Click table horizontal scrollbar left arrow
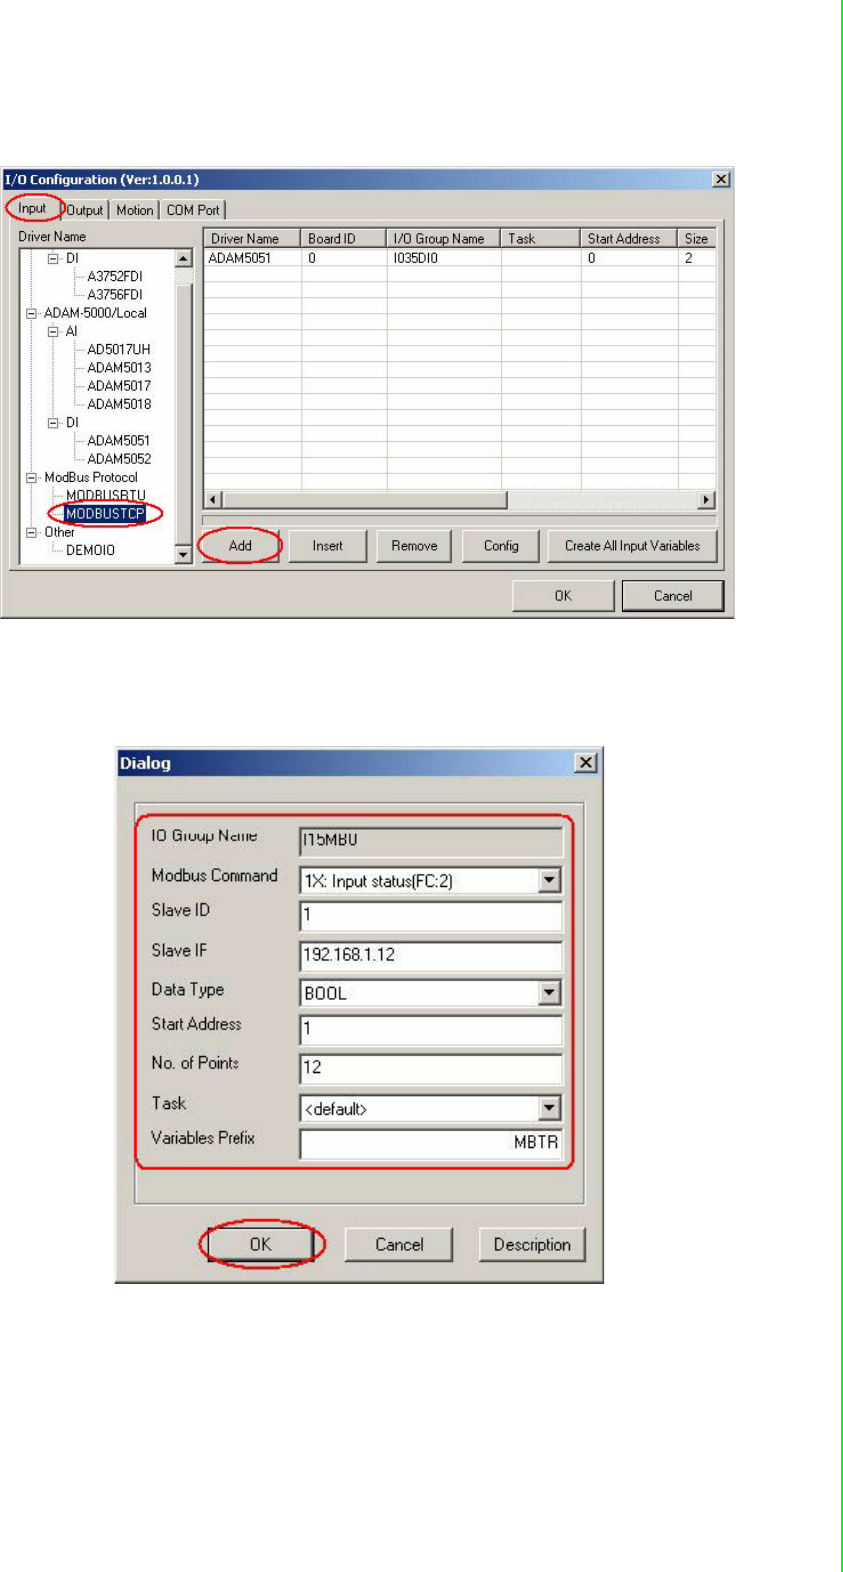Screen dimensions: 843x1572 (x=213, y=499)
